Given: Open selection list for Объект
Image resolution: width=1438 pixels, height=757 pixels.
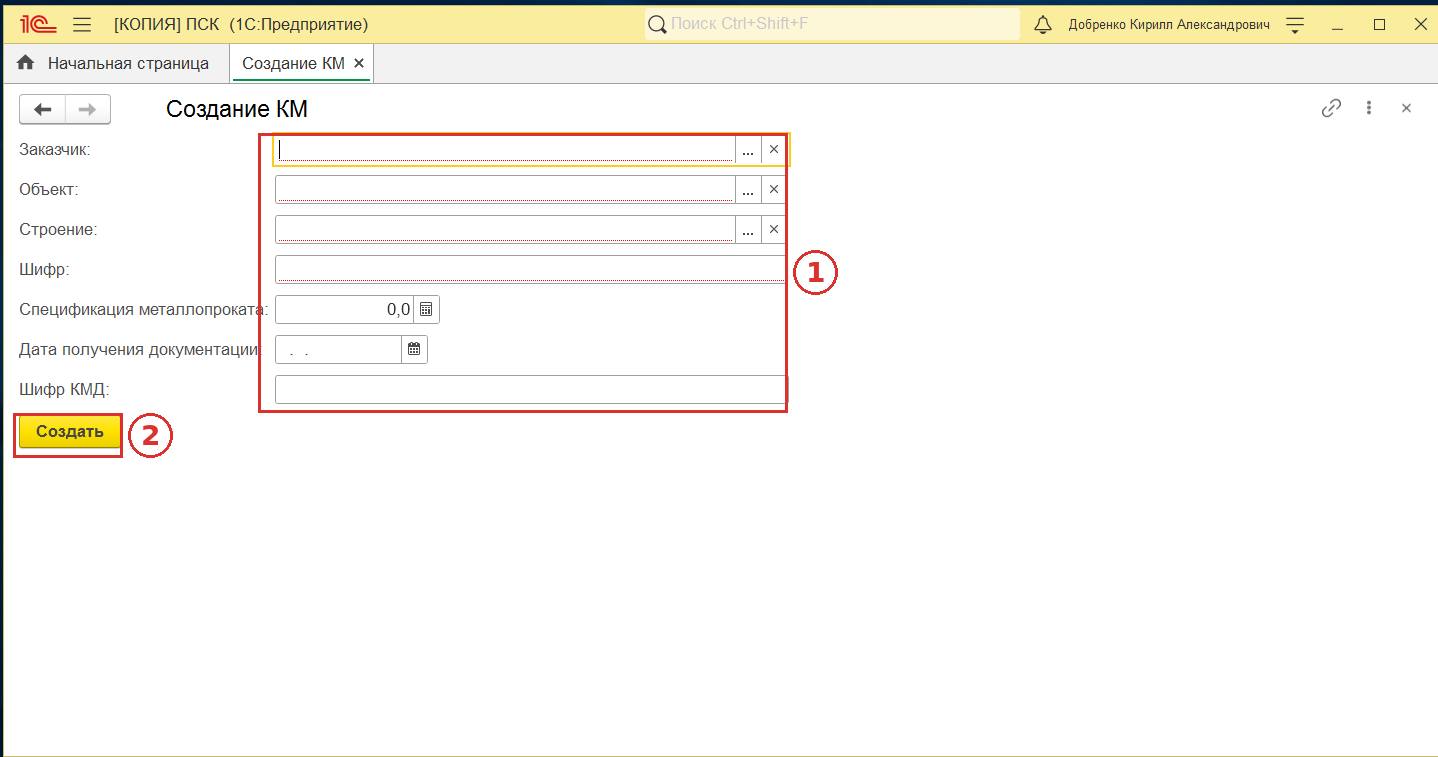Looking at the screenshot, I should pyautogui.click(x=748, y=189).
